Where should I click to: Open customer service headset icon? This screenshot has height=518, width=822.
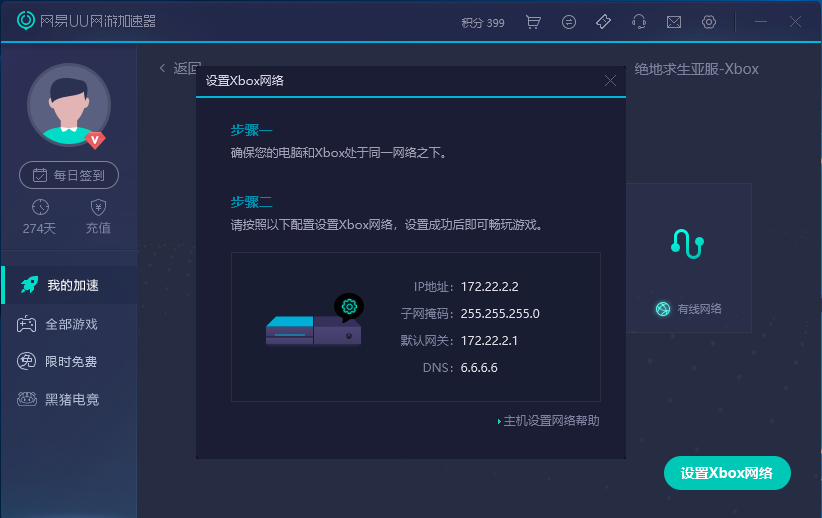click(639, 22)
